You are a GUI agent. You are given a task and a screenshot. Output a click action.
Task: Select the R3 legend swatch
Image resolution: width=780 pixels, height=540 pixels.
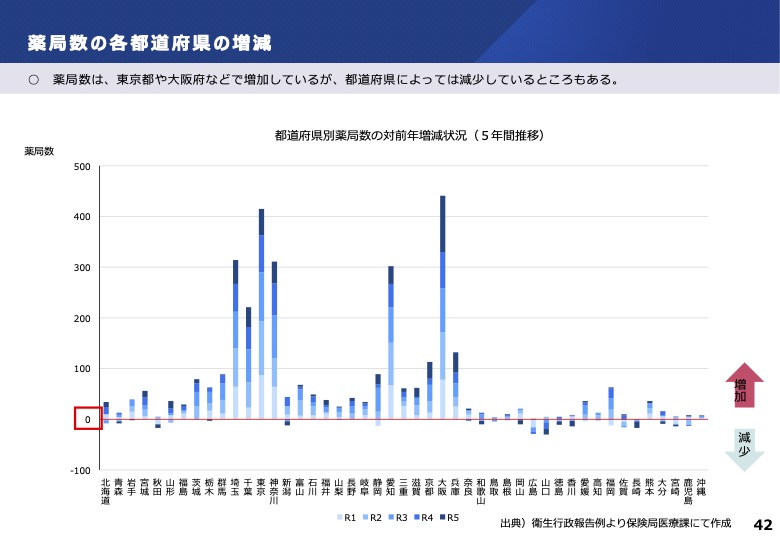tap(391, 518)
